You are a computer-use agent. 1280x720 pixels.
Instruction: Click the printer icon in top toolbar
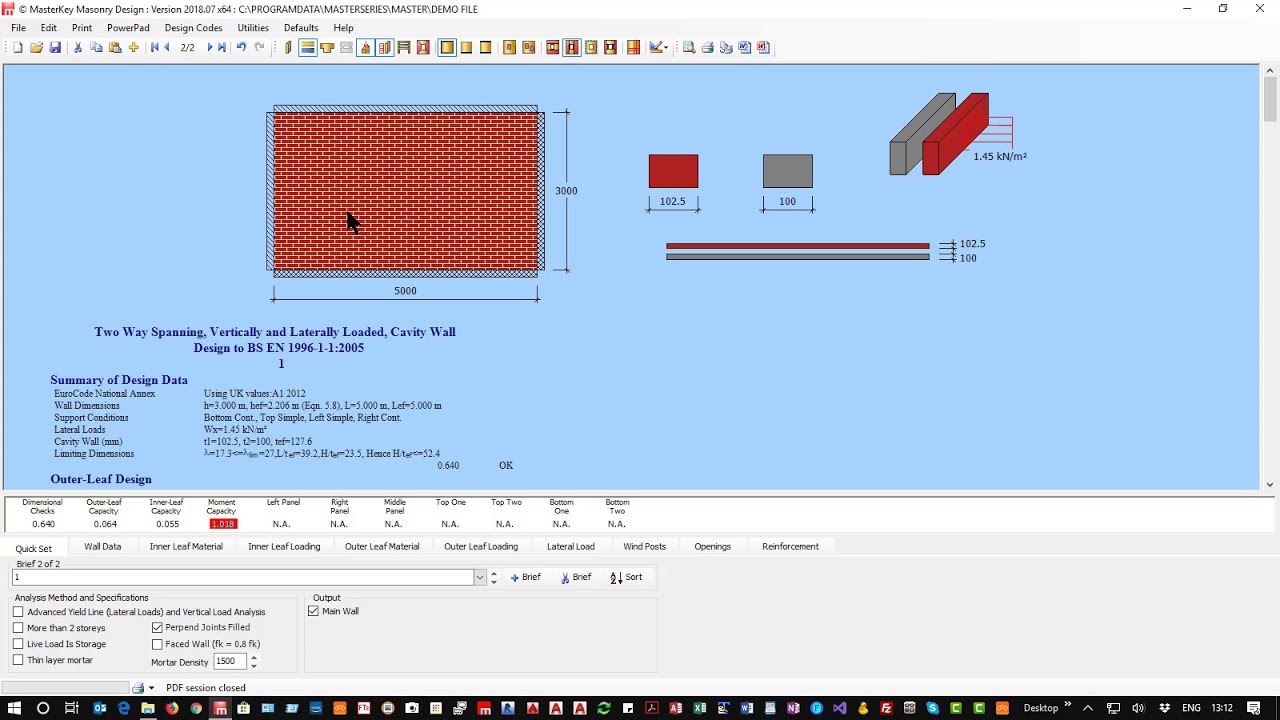click(707, 47)
